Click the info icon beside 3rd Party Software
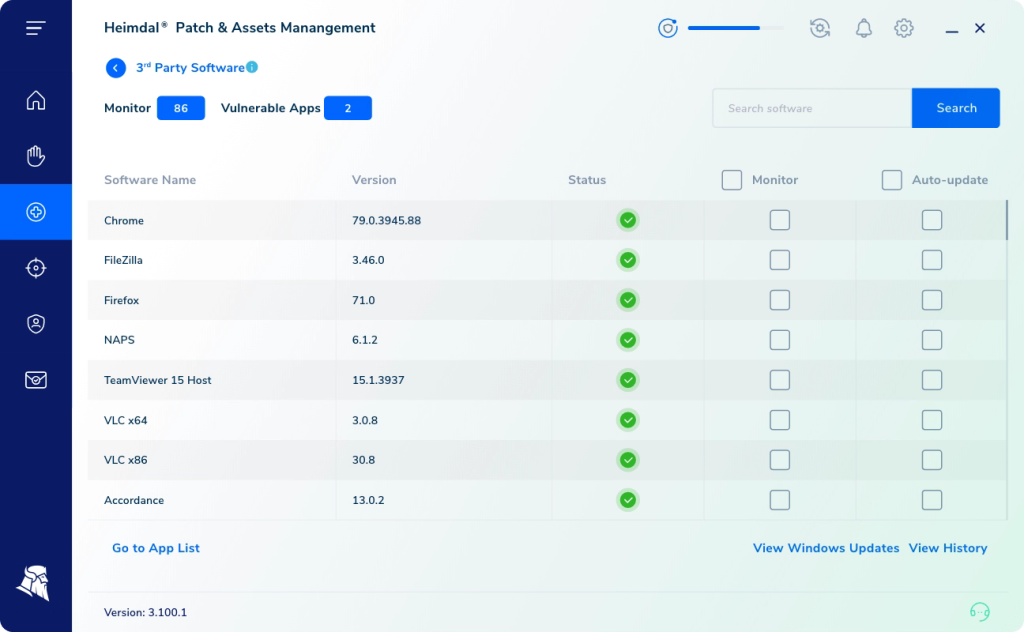 [252, 67]
